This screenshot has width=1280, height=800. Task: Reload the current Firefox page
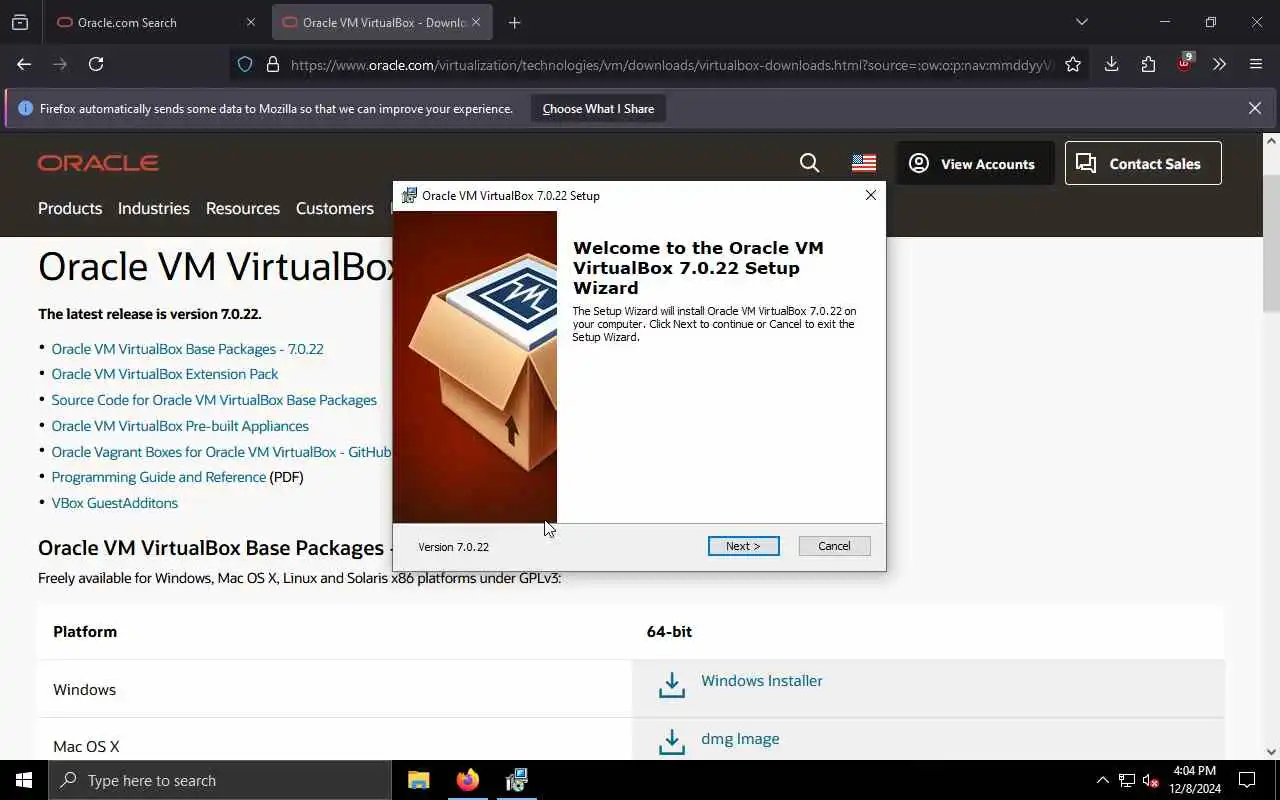96,64
